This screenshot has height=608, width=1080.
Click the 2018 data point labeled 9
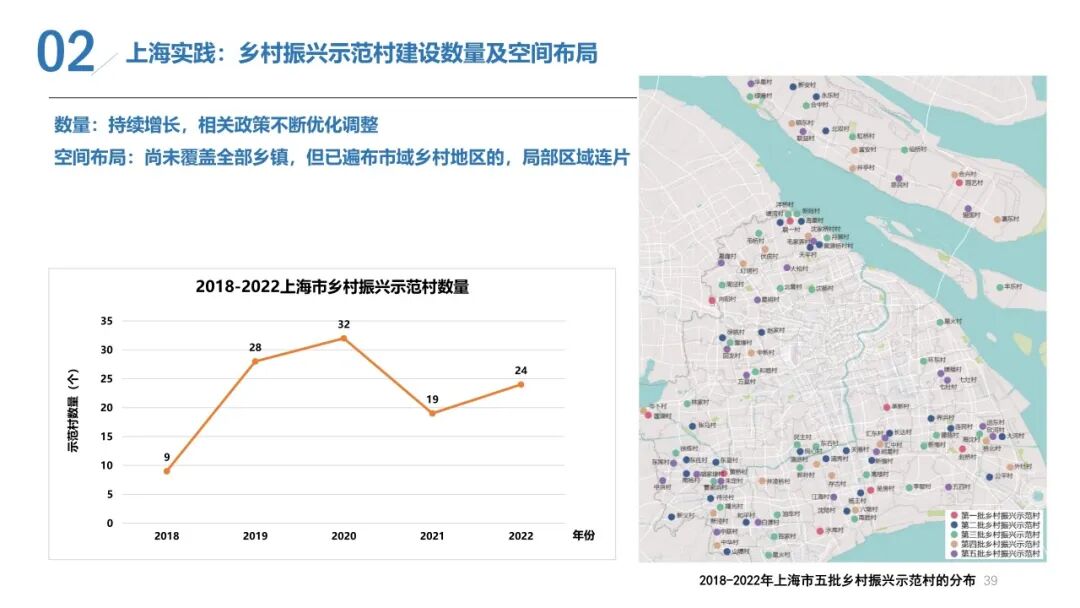click(x=165, y=469)
